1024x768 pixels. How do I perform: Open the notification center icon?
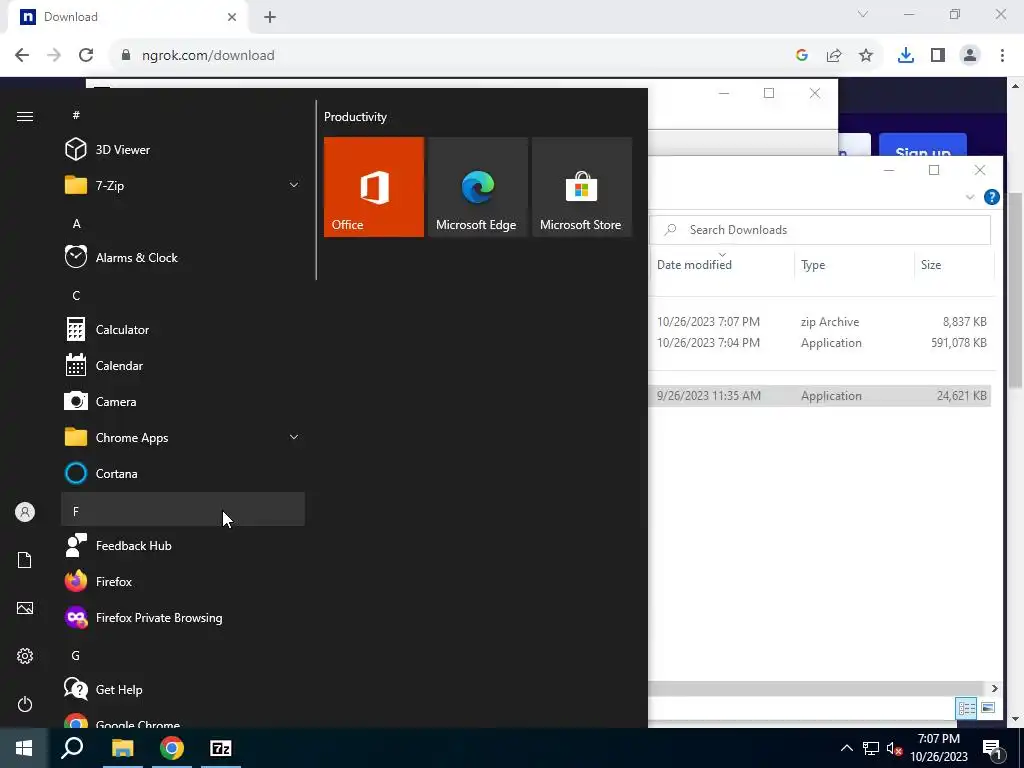991,748
